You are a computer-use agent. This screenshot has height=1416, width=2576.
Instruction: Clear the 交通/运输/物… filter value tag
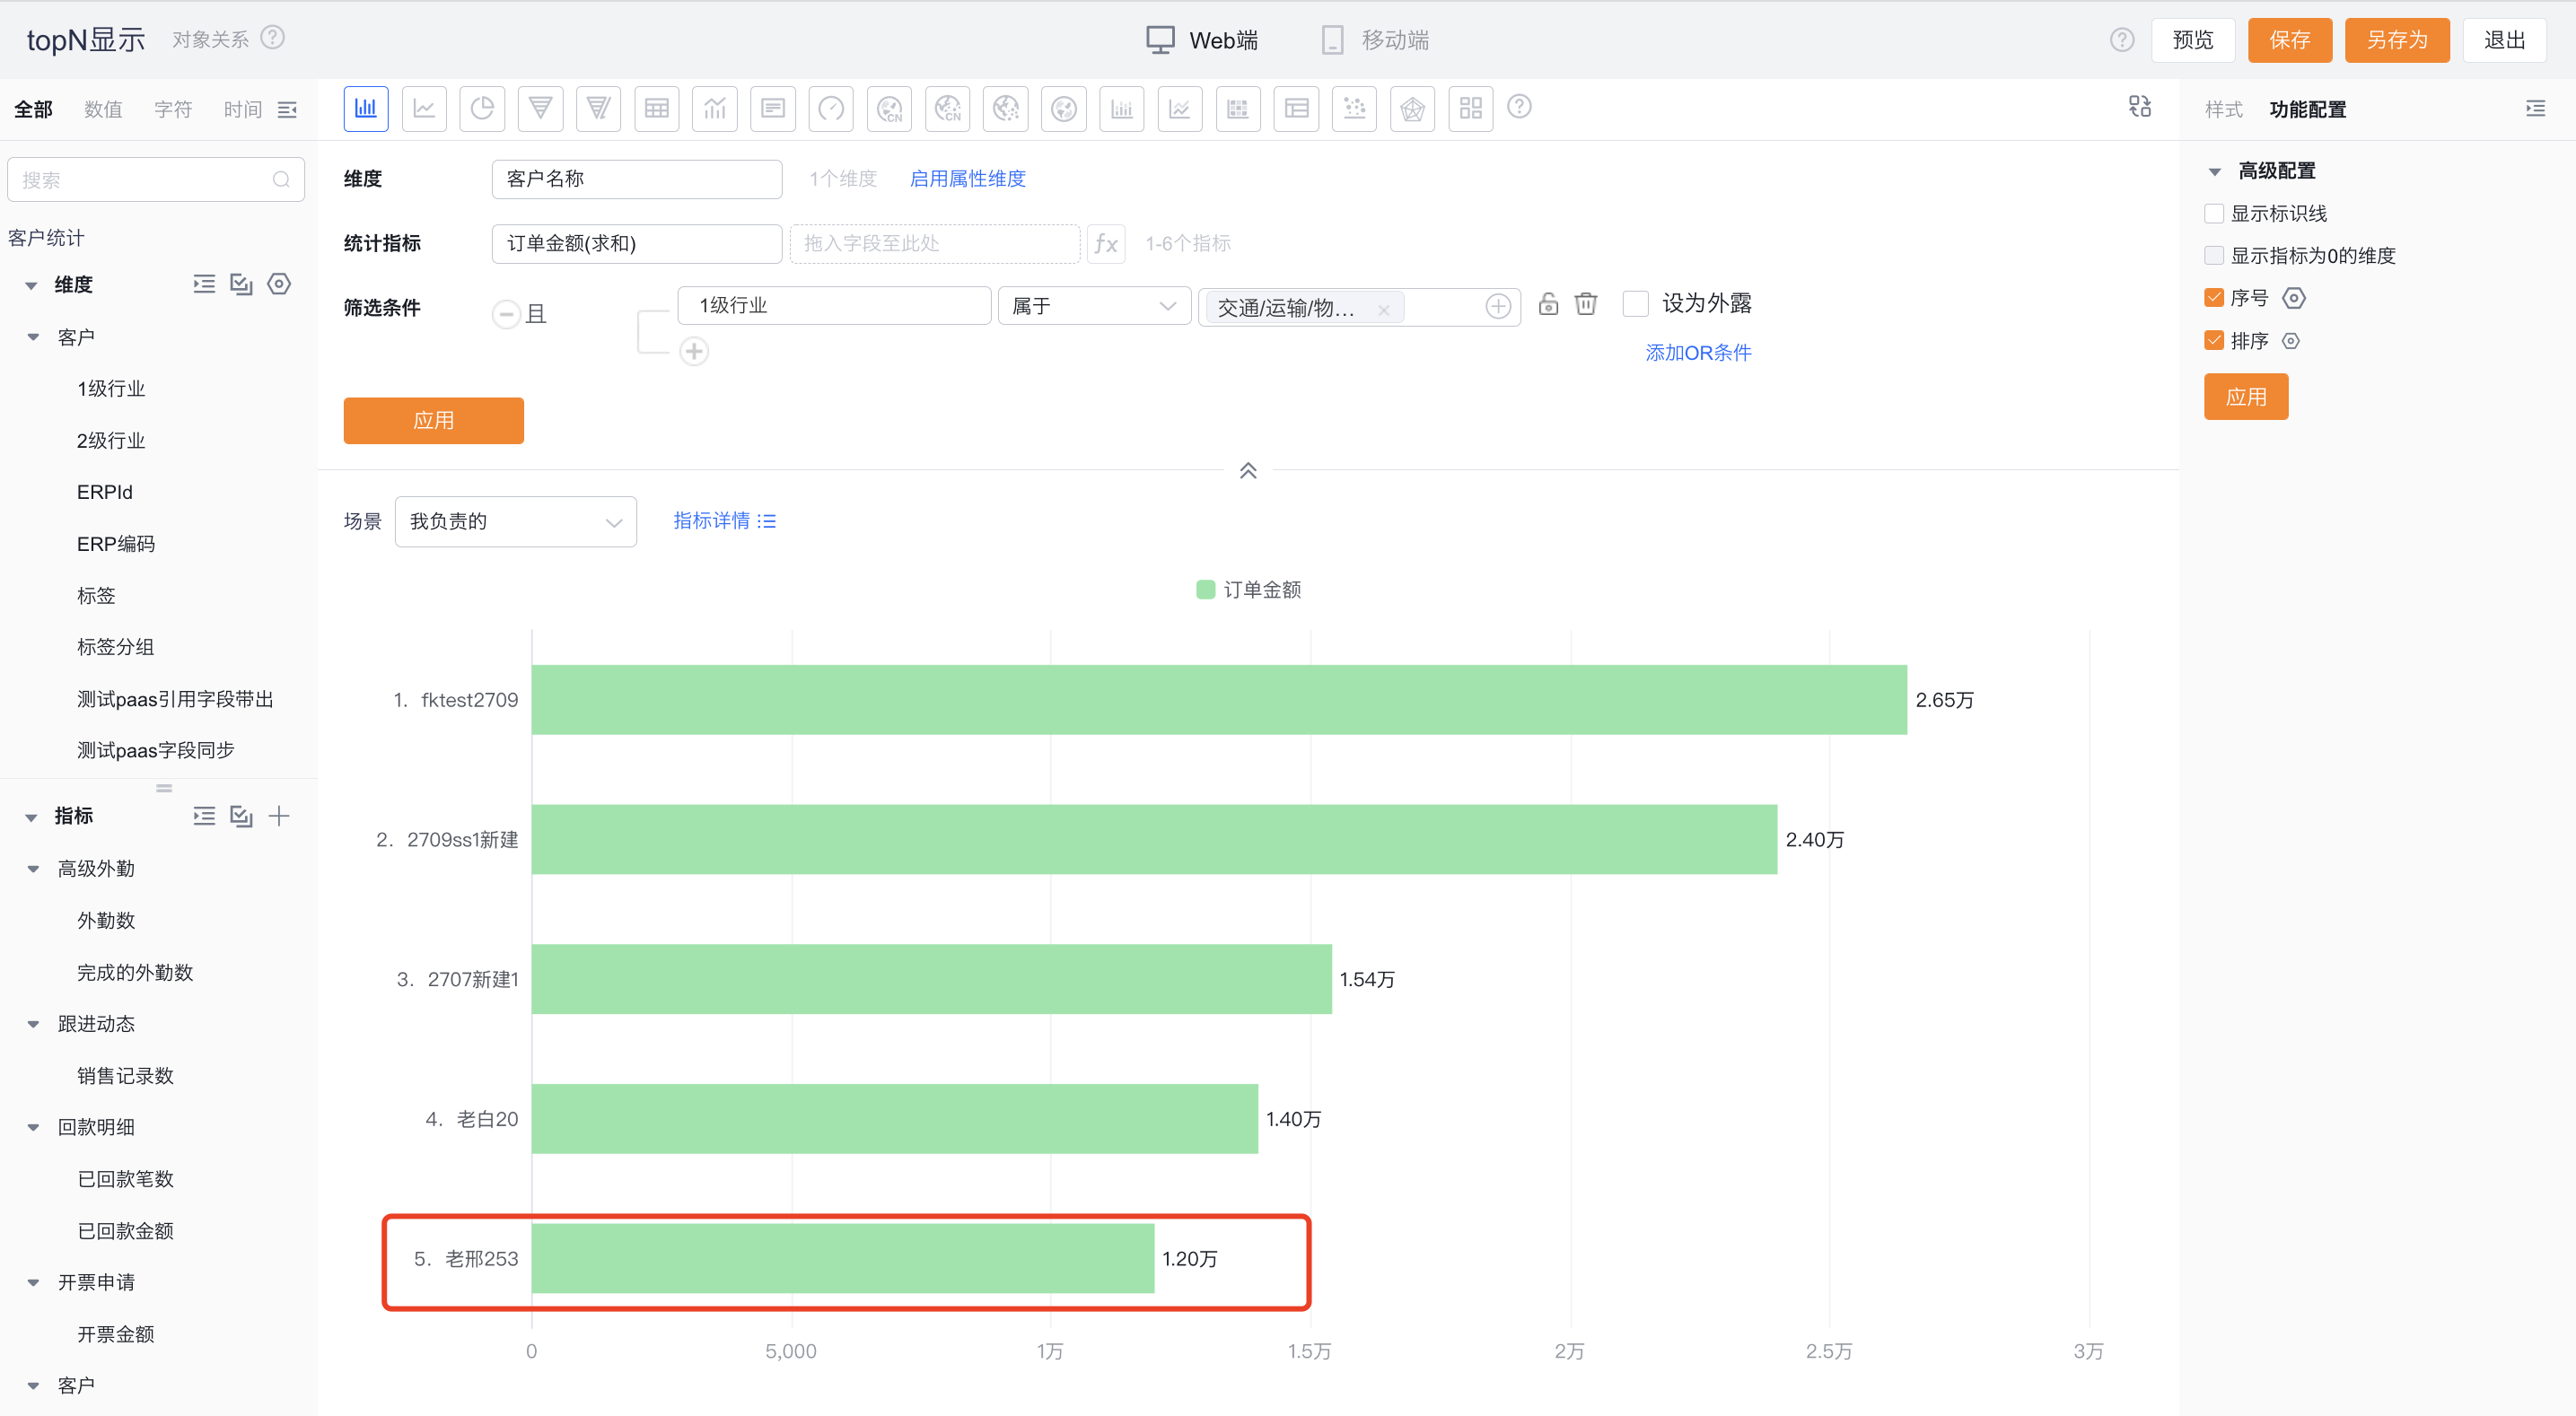pos(1384,308)
